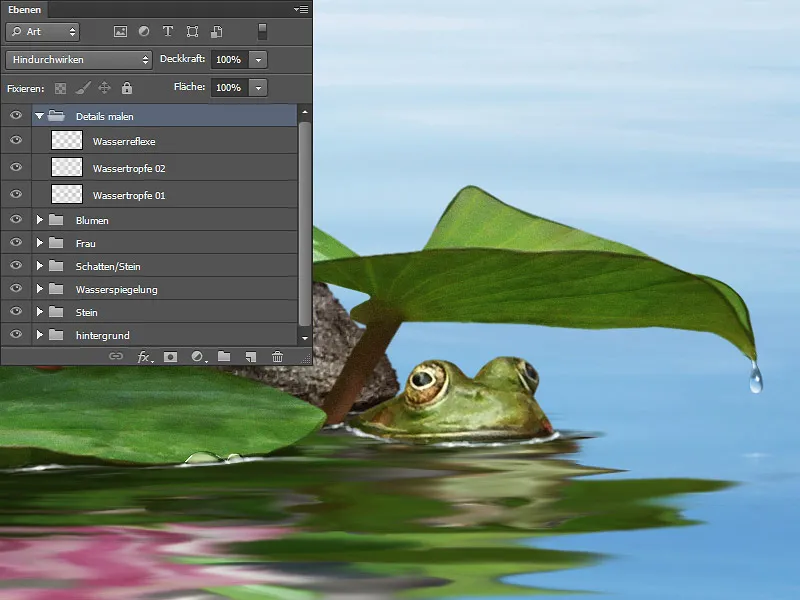800x600 pixels.
Task: Click the layers list scroll down arrow
Action: [305, 338]
